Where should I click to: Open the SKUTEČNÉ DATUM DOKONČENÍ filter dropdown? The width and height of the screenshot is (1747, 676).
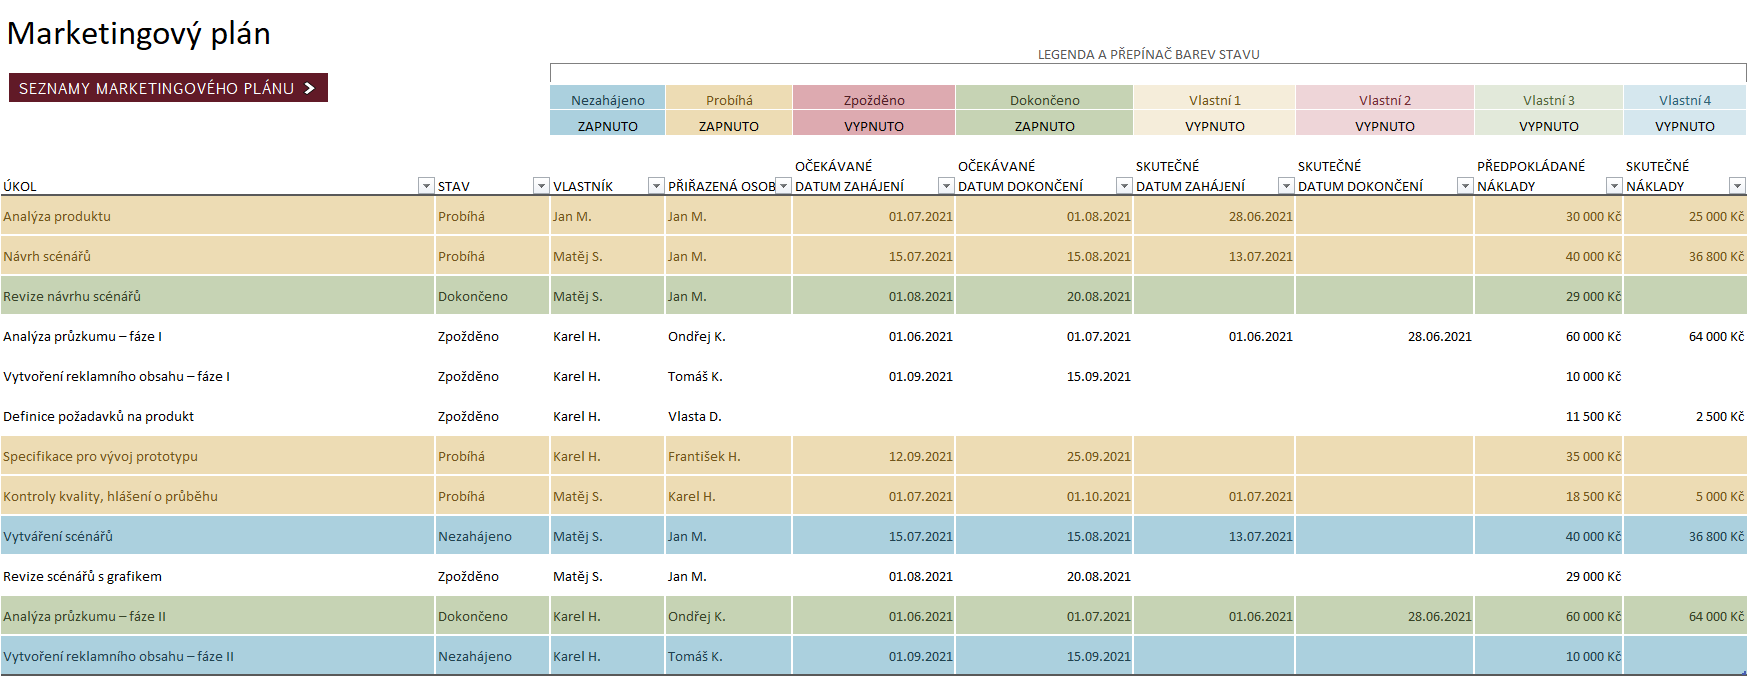tap(1465, 186)
